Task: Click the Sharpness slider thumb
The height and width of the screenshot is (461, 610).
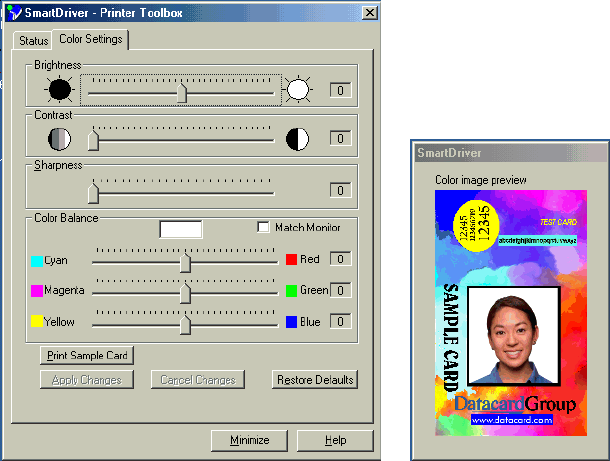Action: (x=93, y=193)
